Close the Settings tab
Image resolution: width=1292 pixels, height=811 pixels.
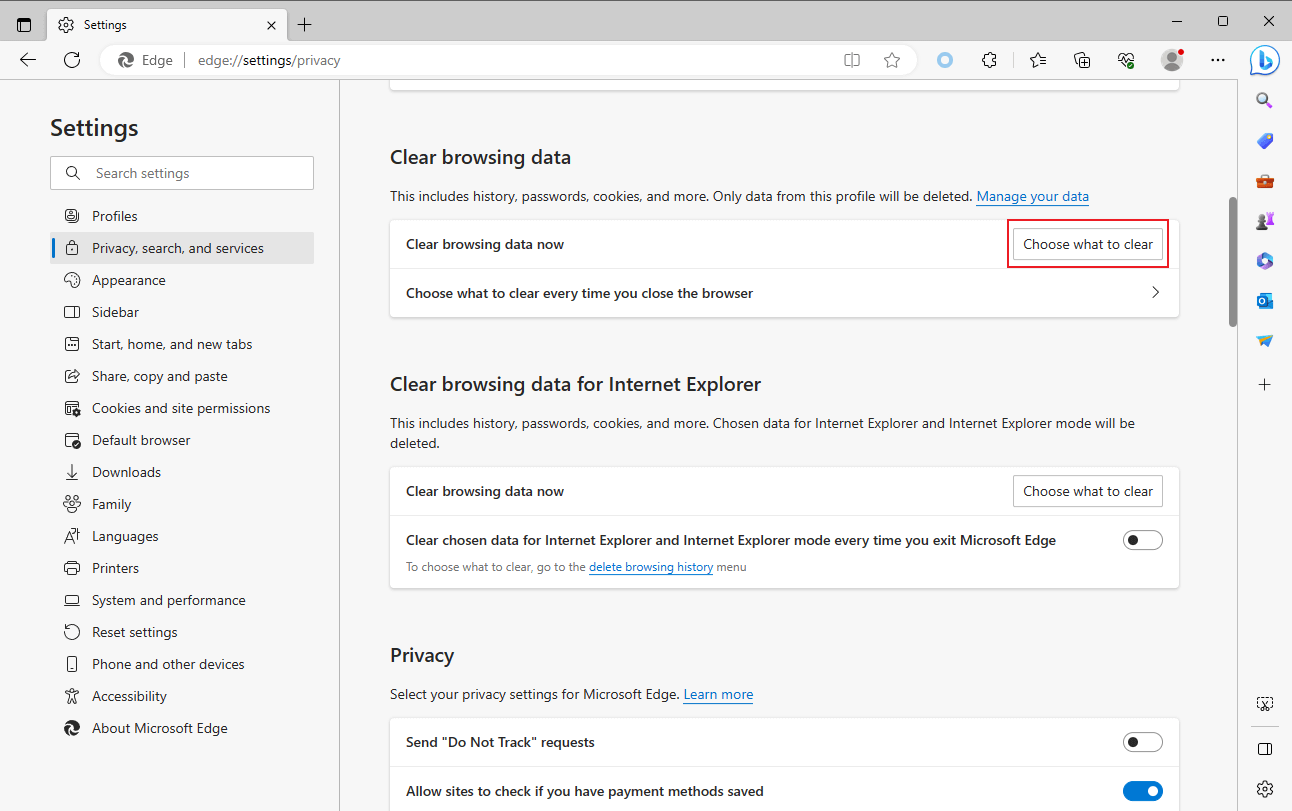pyautogui.click(x=272, y=25)
